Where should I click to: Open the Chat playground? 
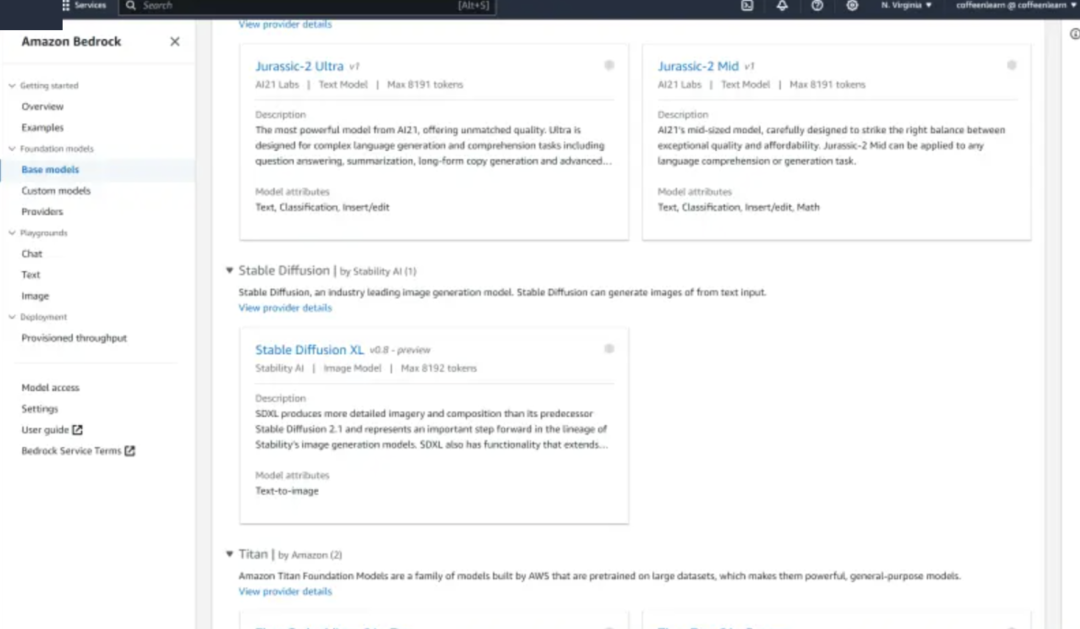point(32,254)
